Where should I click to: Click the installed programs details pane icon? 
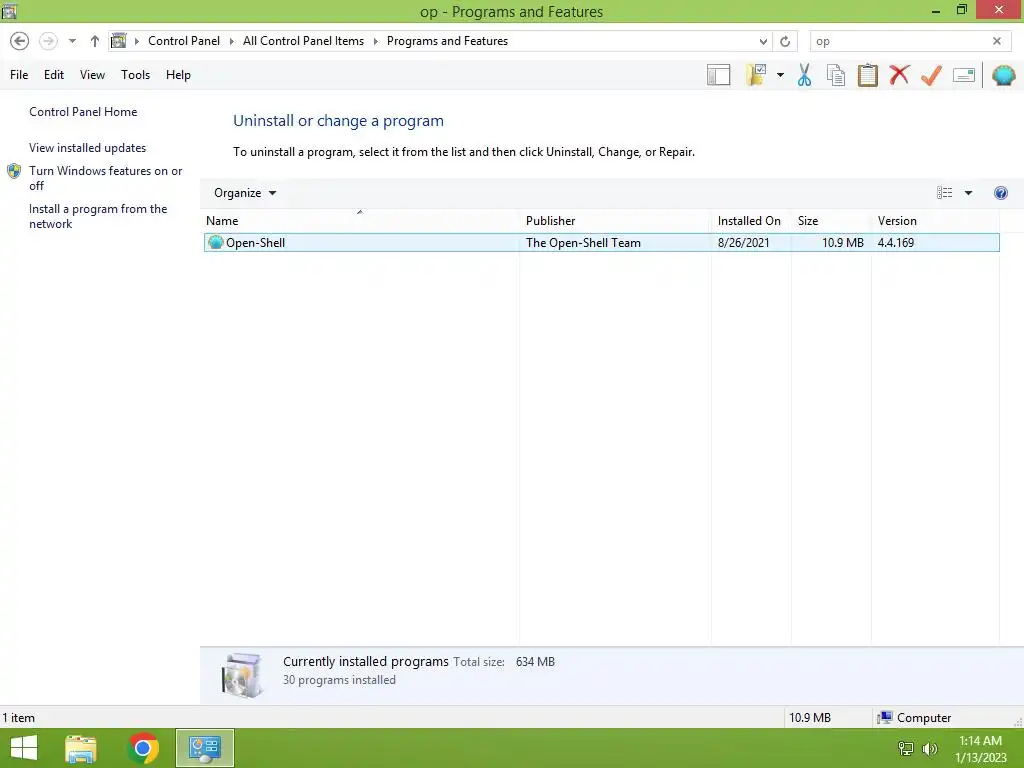point(242,675)
